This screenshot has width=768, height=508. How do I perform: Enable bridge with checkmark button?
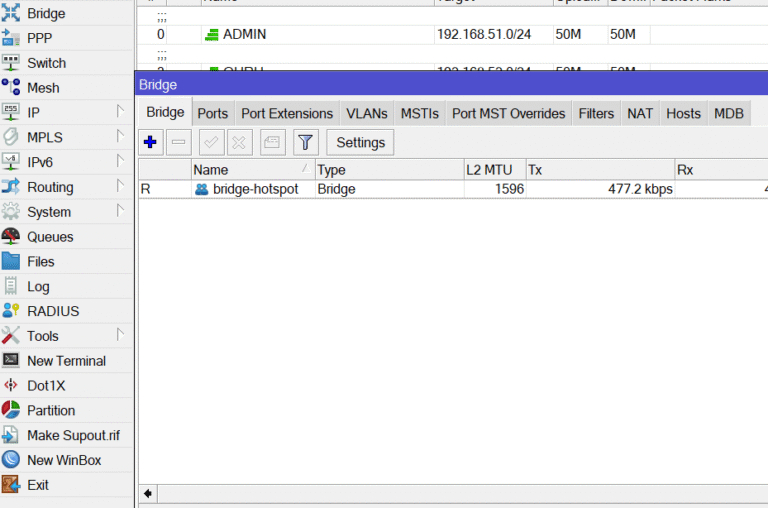(x=212, y=143)
